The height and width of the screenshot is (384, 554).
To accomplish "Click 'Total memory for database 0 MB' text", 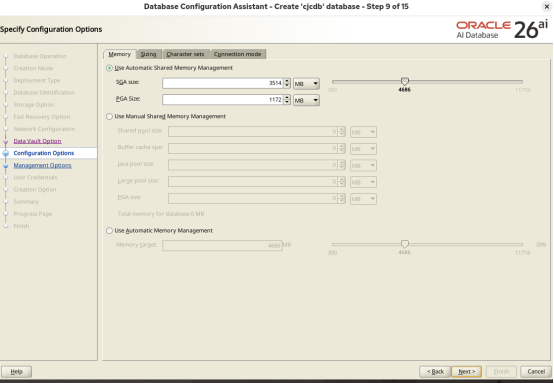I will pos(161,214).
